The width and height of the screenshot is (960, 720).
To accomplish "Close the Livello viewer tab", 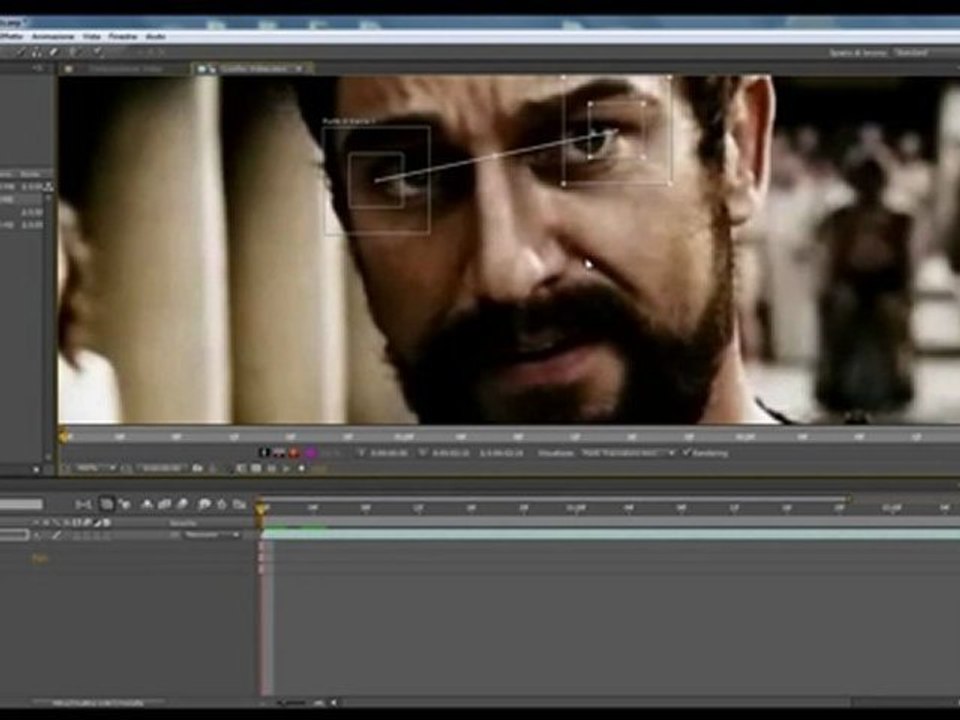I will (x=299, y=69).
